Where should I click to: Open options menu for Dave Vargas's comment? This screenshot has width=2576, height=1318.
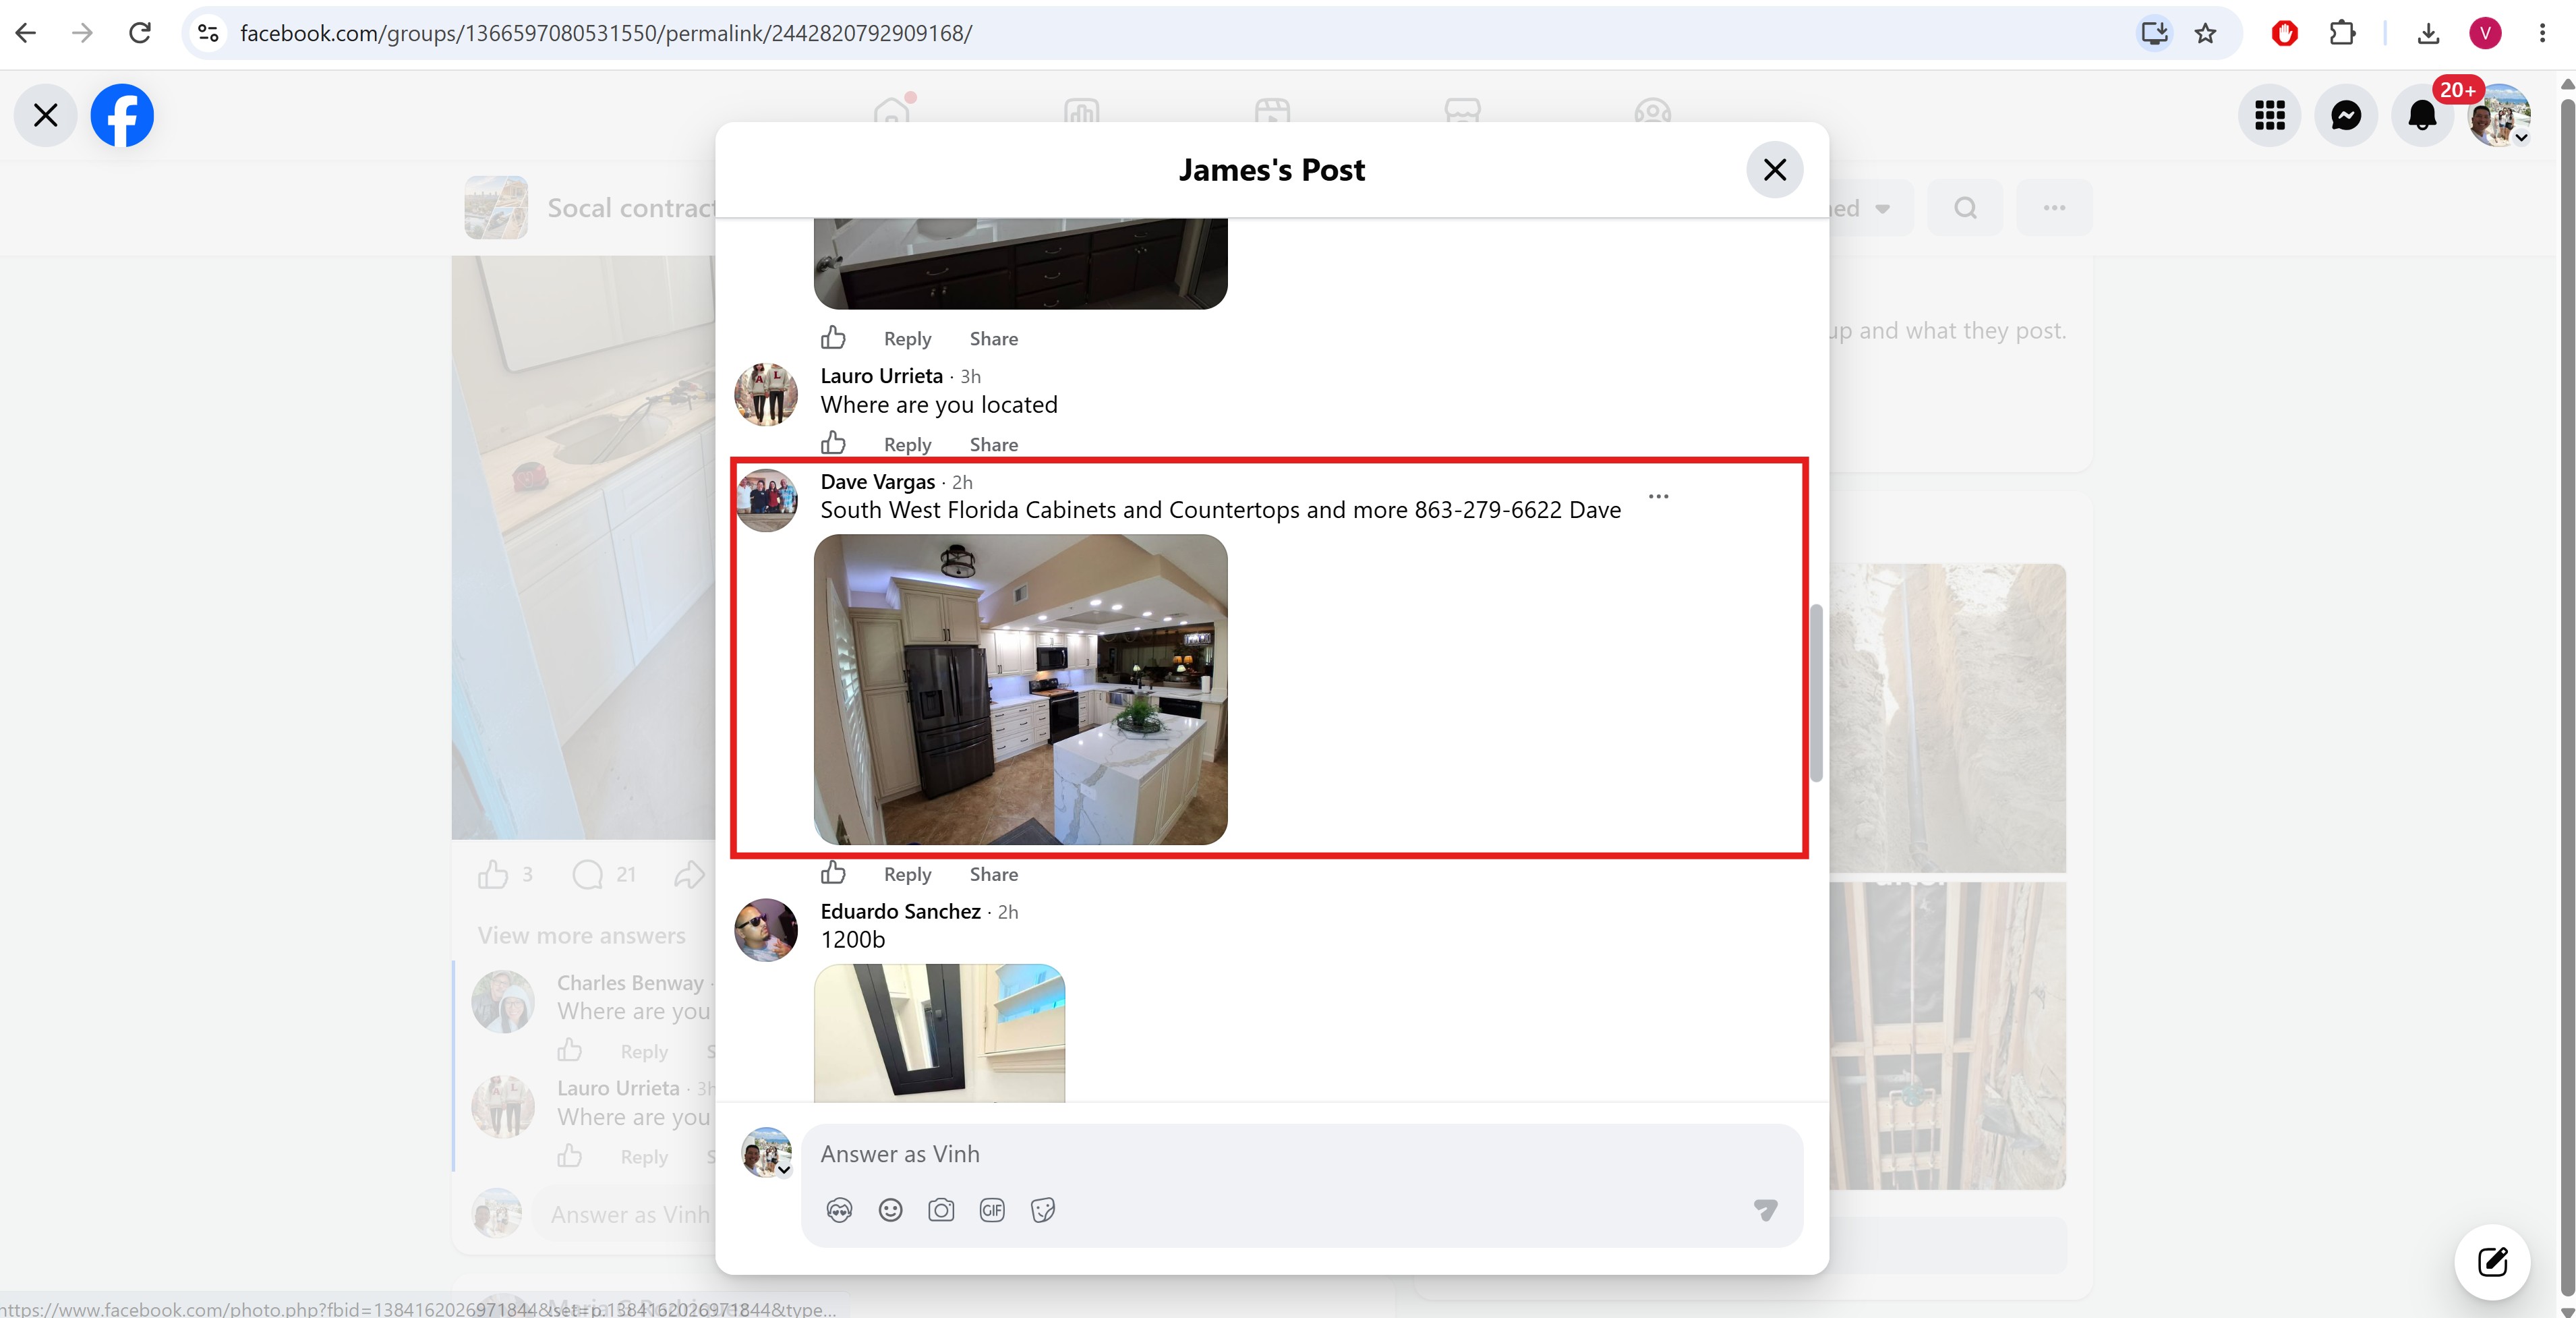[1658, 496]
